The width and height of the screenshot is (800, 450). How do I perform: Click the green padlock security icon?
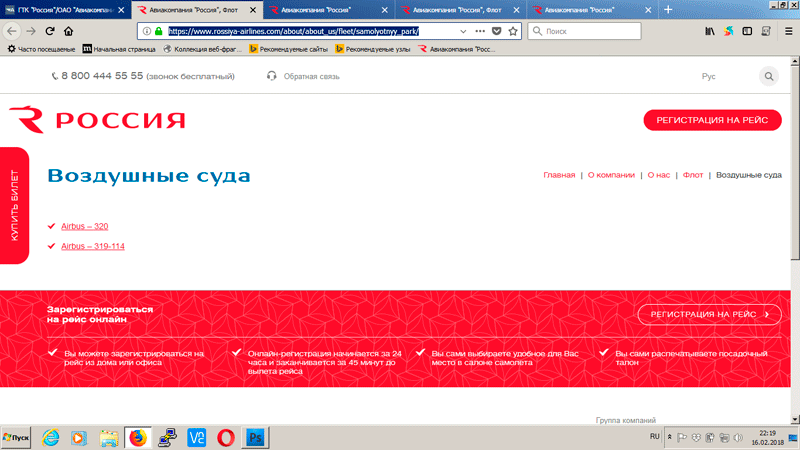click(x=159, y=31)
